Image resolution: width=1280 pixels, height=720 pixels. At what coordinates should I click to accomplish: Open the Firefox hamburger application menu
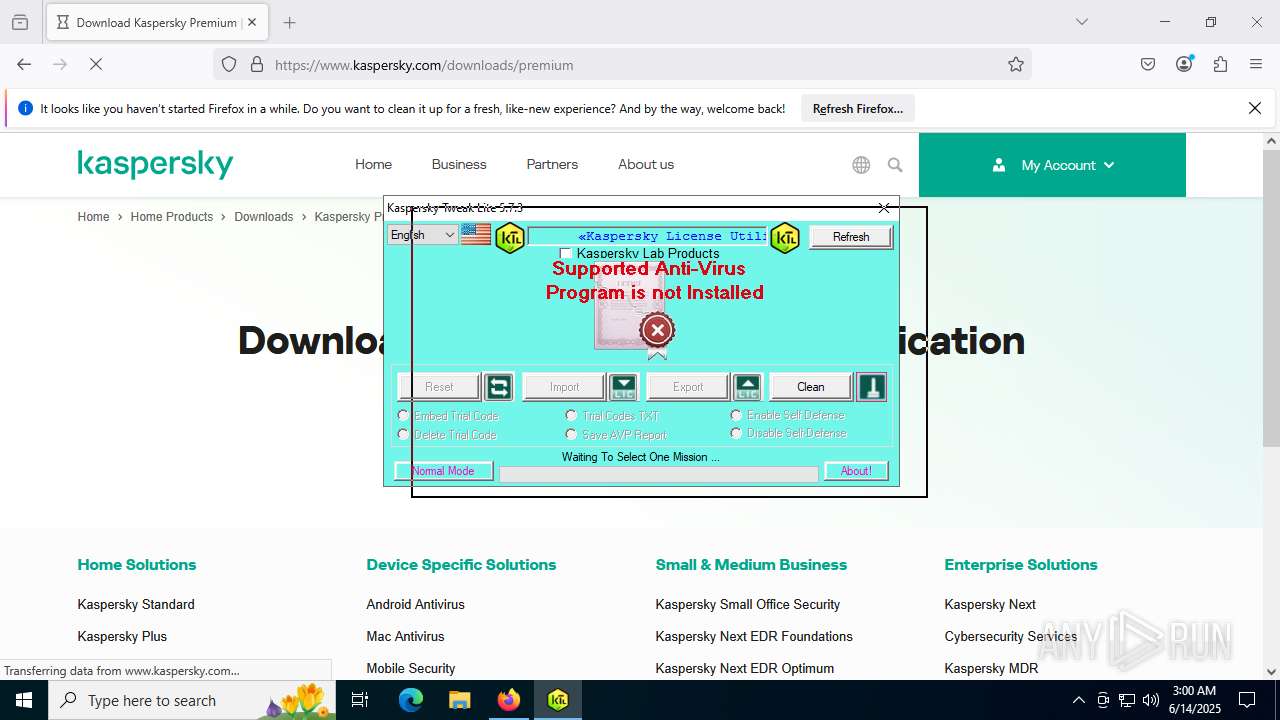tap(1256, 64)
